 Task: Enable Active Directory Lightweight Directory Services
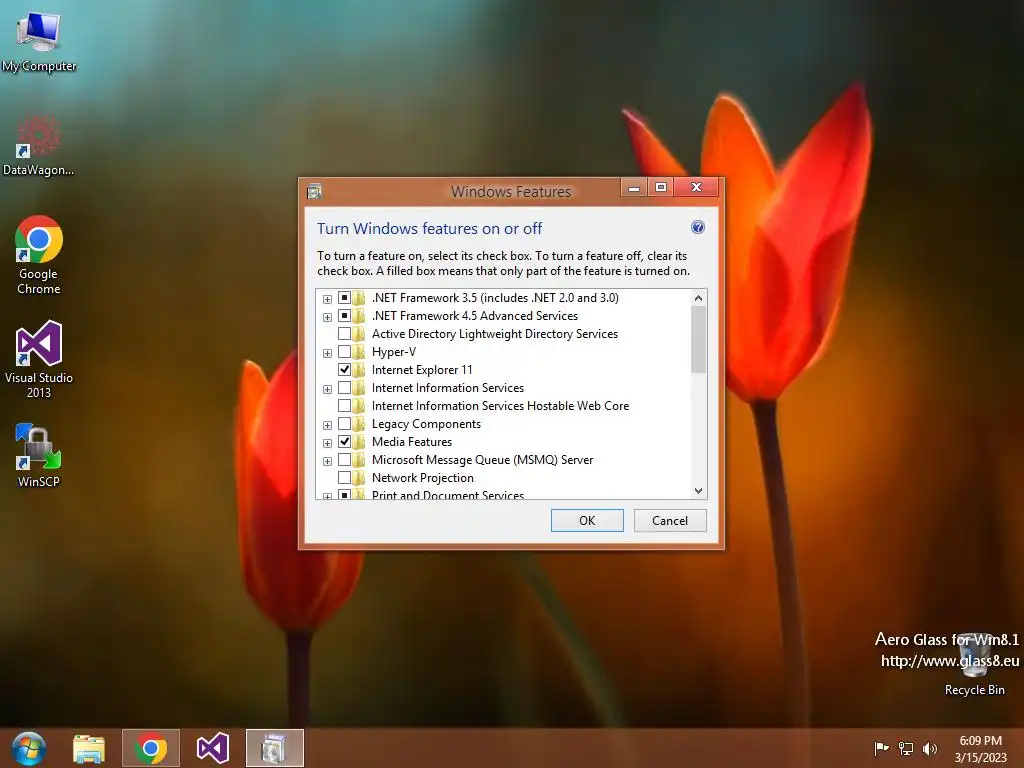click(344, 334)
